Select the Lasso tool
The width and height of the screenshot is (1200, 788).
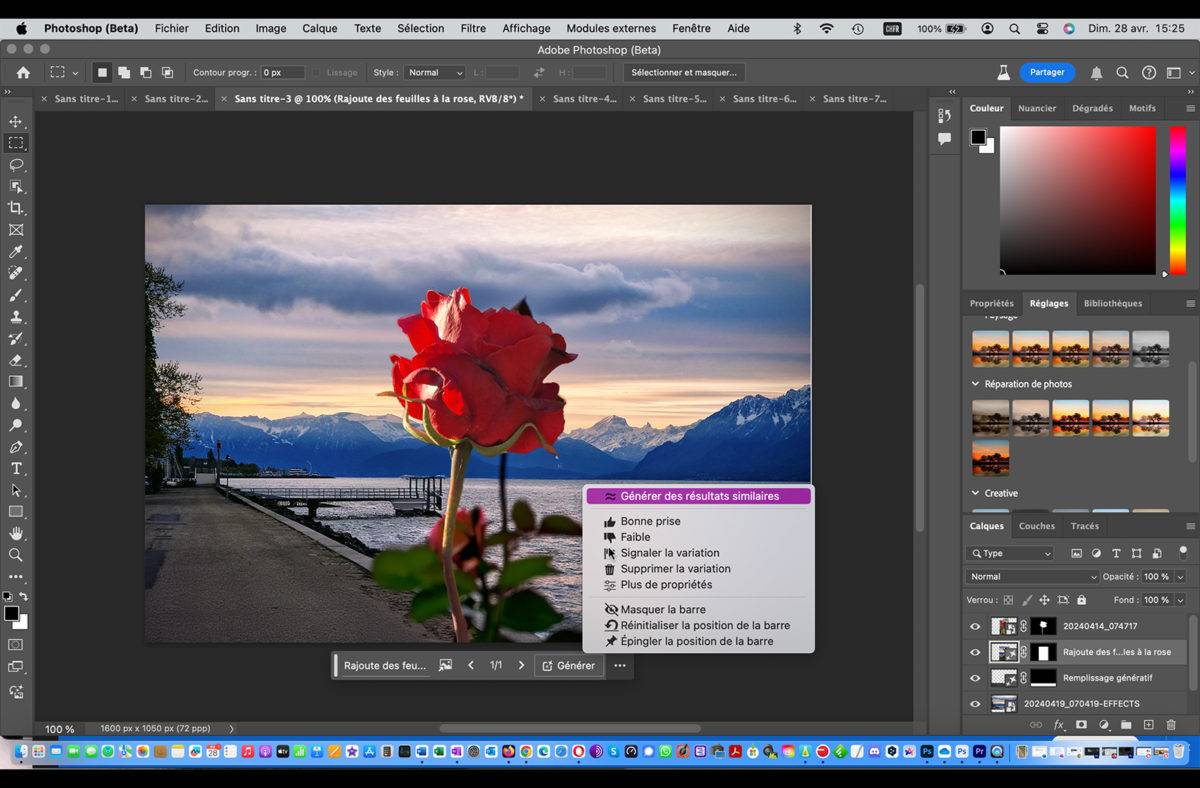click(x=15, y=165)
